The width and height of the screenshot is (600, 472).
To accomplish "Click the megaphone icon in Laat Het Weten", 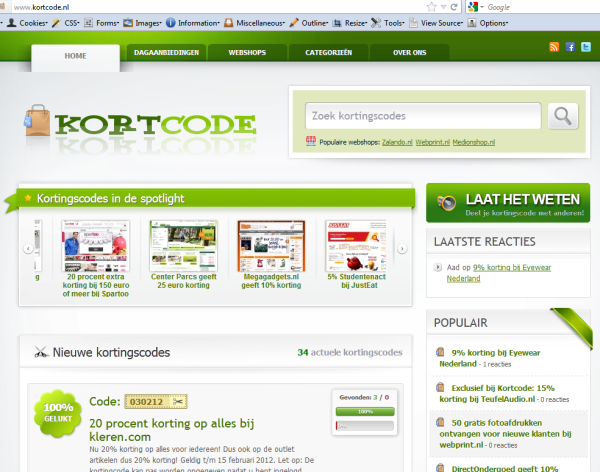I will click(447, 203).
